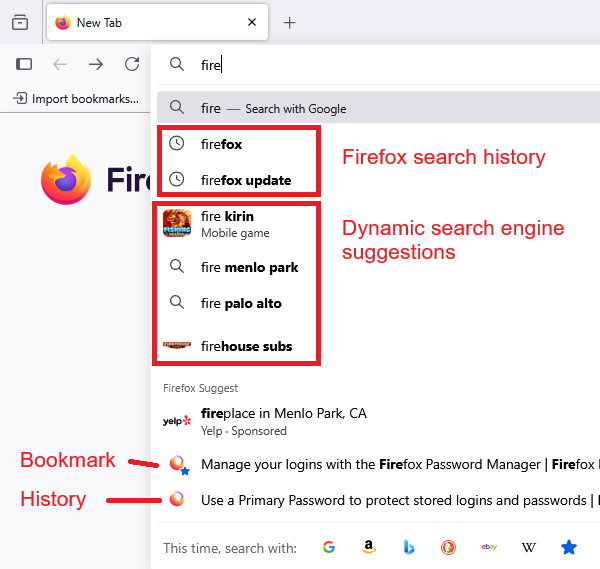Search this time with Google icon
Screen dimensions: 600x569
[x=329, y=547]
